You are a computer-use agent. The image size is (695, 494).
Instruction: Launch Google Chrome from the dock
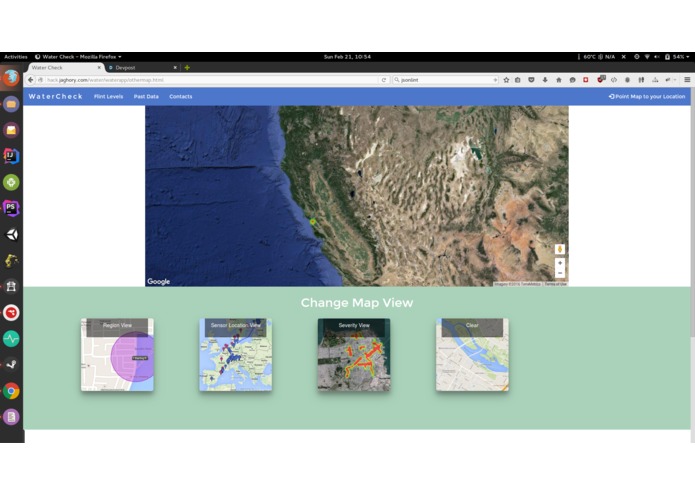click(x=11, y=391)
